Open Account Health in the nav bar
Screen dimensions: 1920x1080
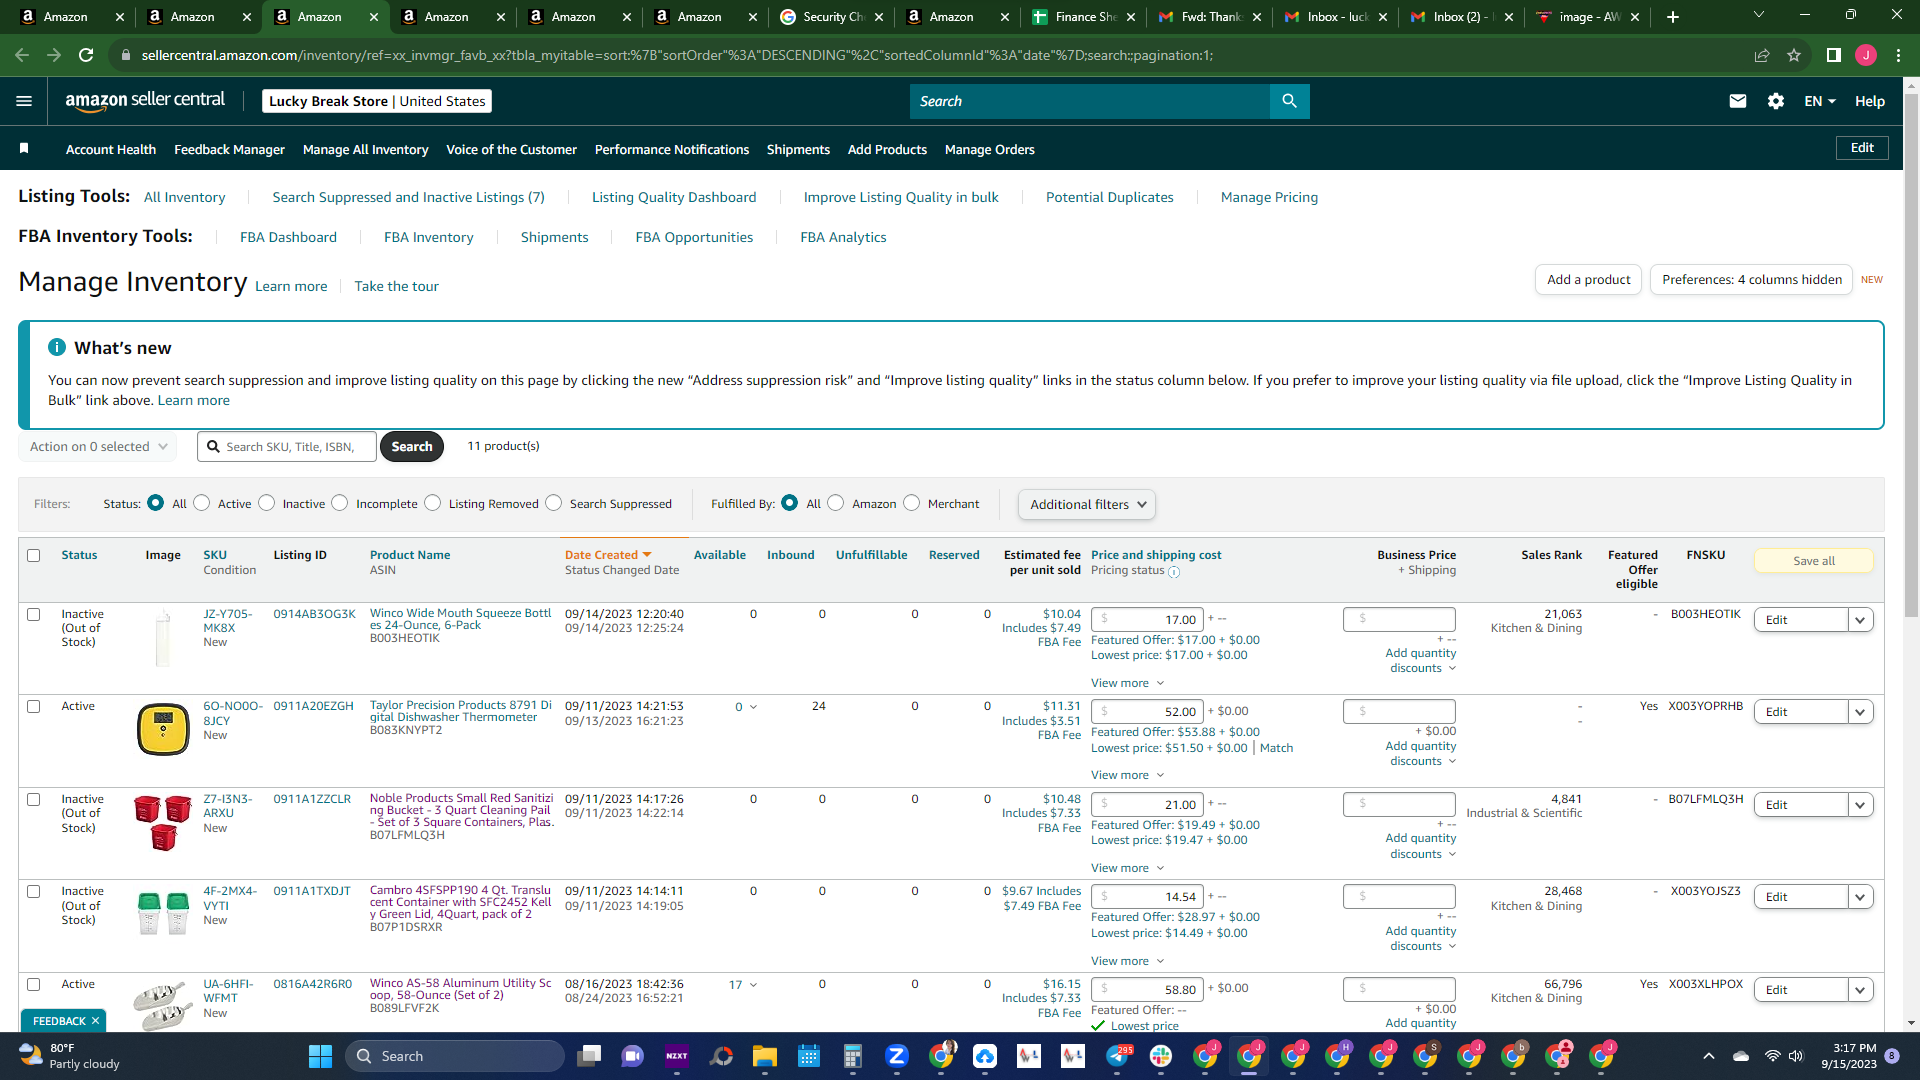[x=111, y=149]
